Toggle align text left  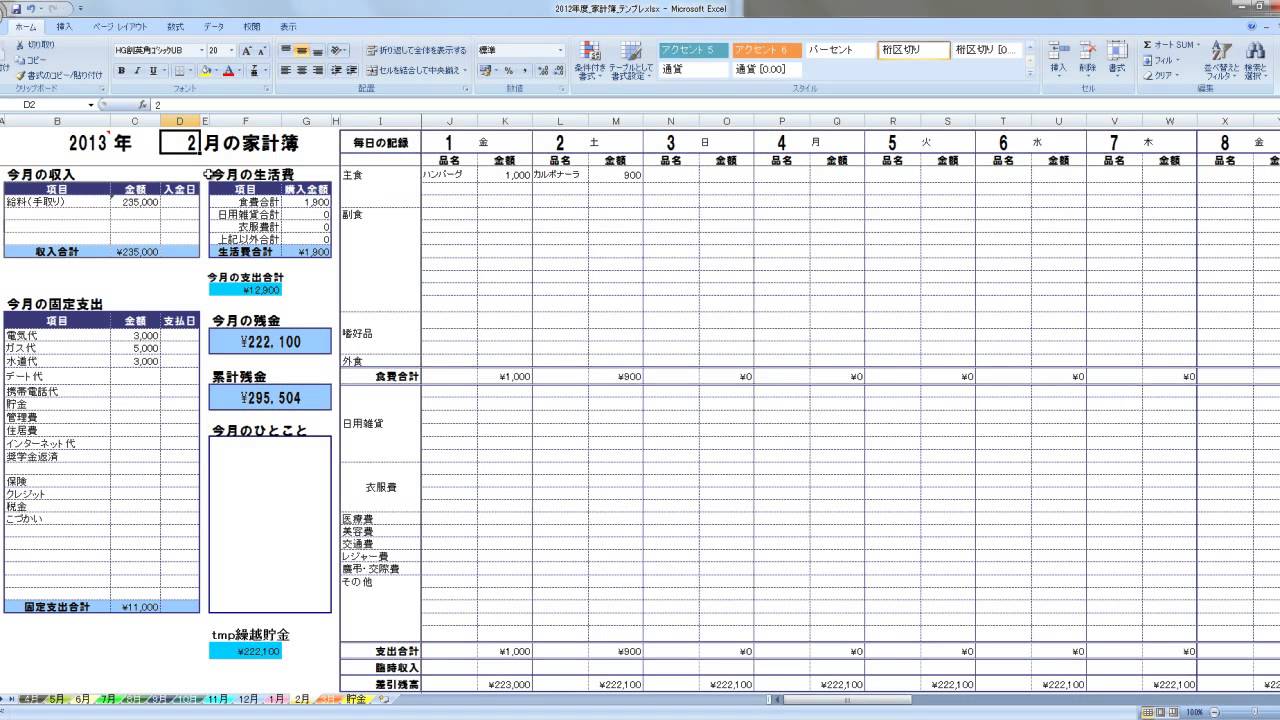tap(286, 71)
